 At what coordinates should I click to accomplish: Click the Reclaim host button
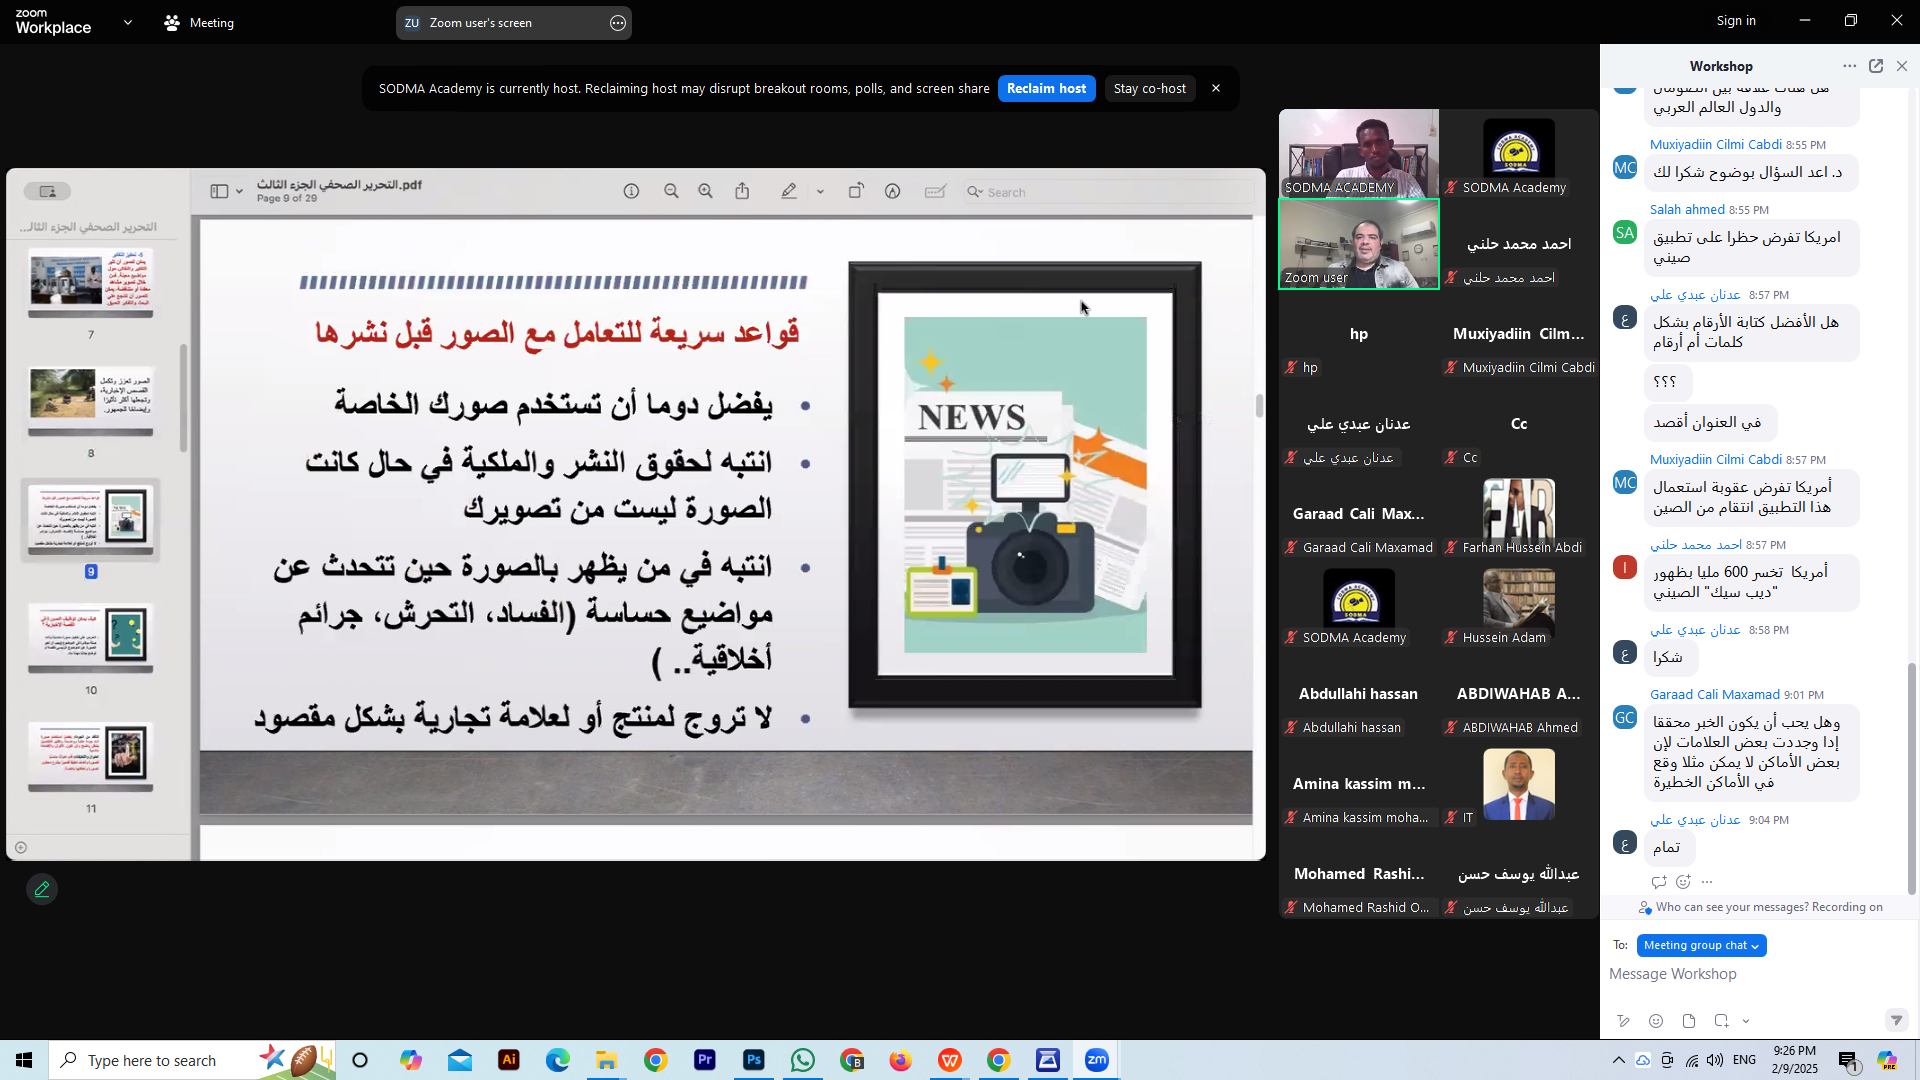[x=1046, y=88]
